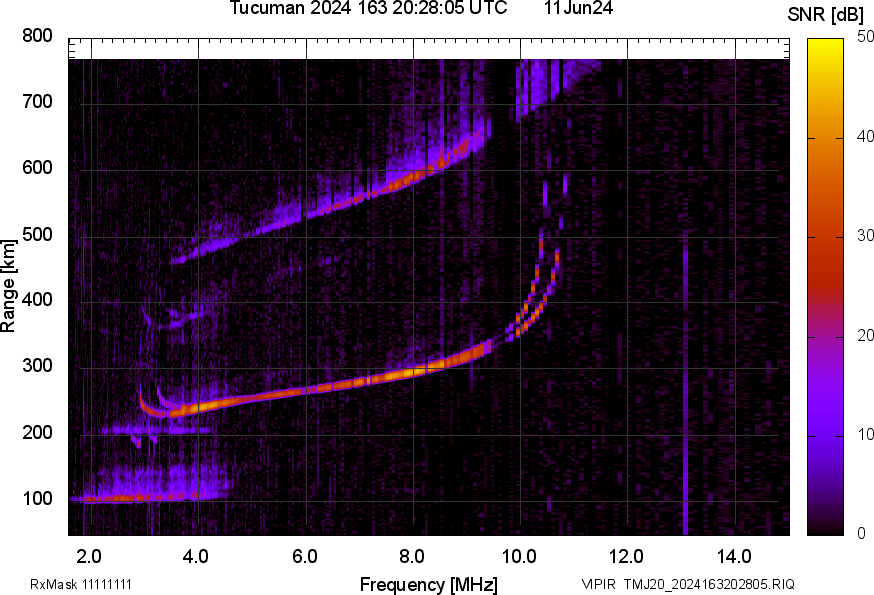Click the 8.0 frequency tick label
Screen dimensions: 874x595
pyautogui.click(x=412, y=556)
